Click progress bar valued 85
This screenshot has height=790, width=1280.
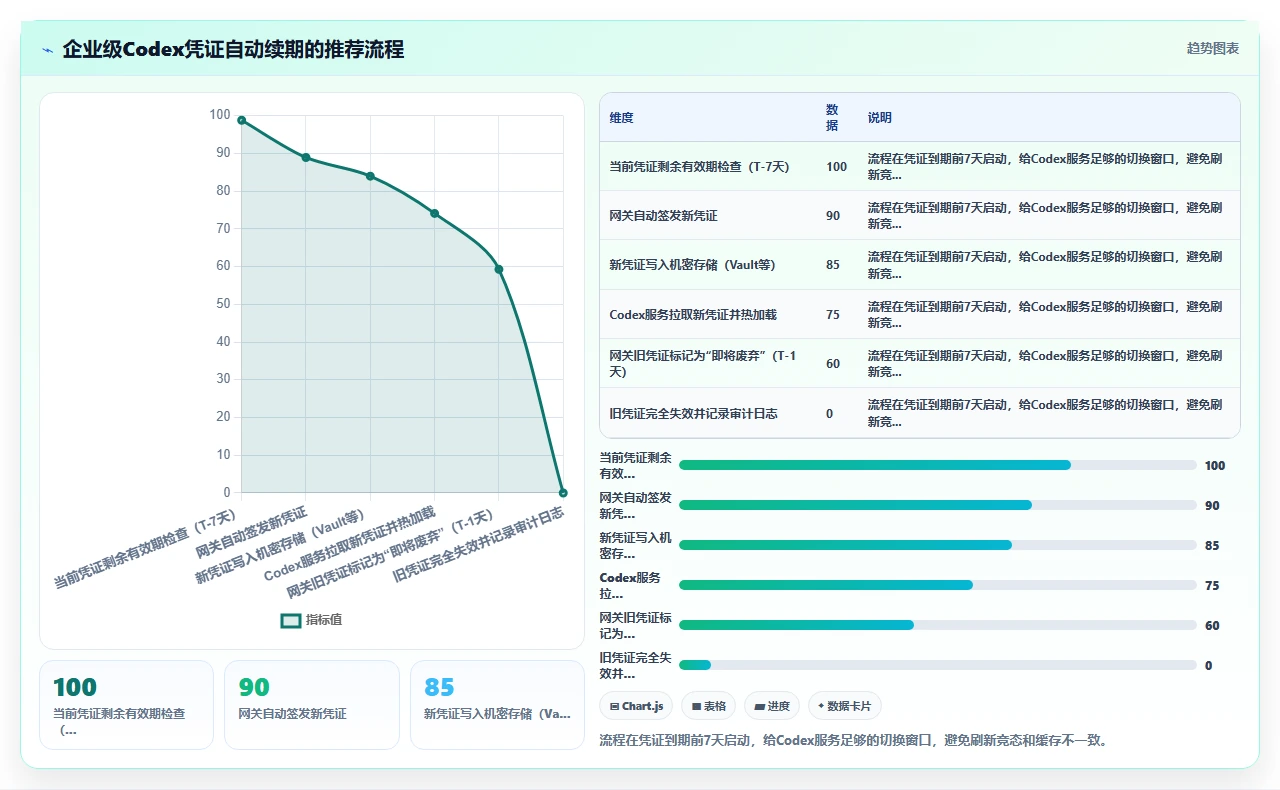coord(938,545)
